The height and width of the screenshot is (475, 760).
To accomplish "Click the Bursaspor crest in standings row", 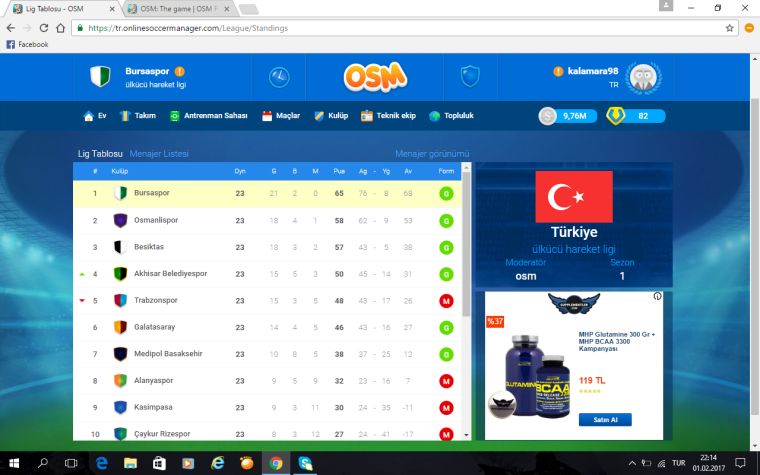I will point(120,193).
